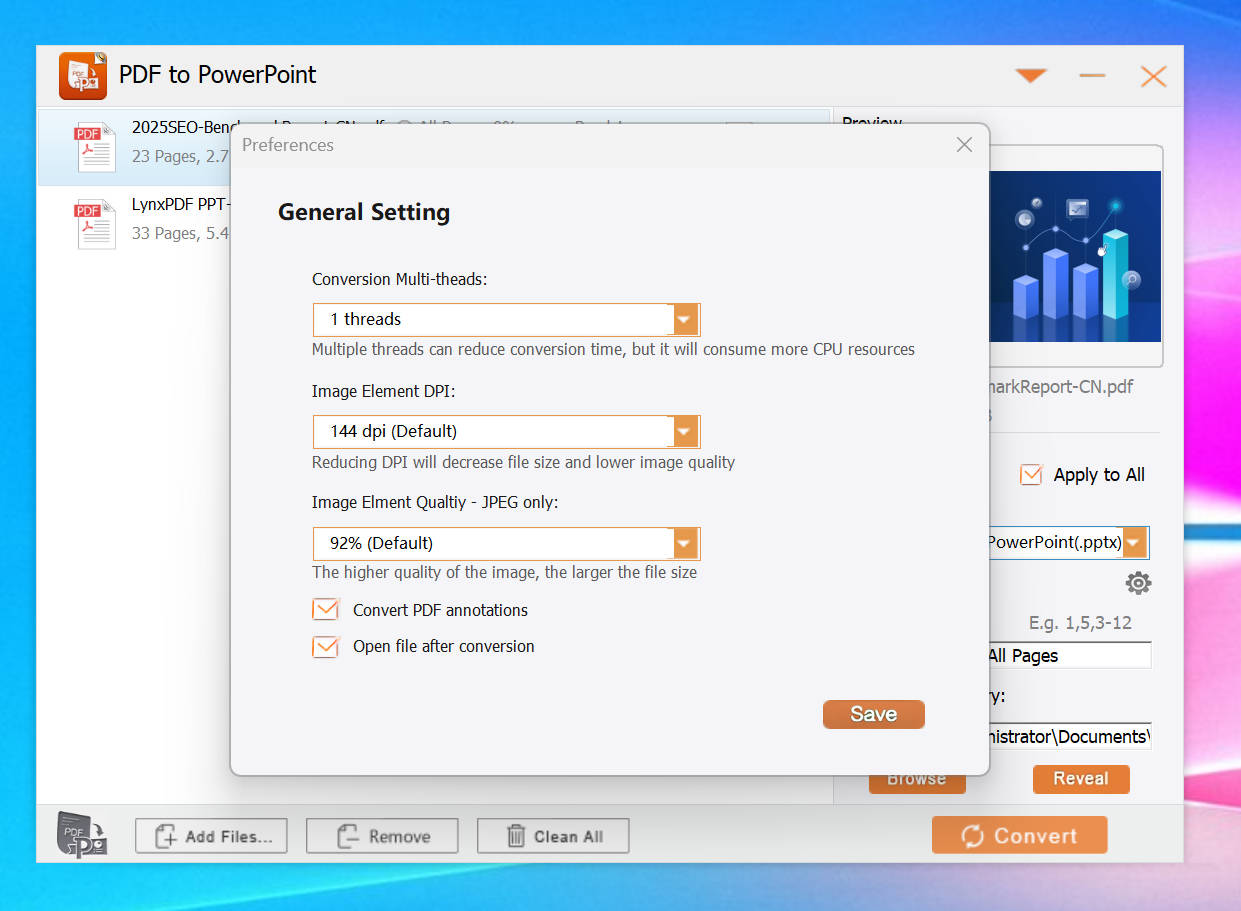
Task: Close the Preferences dialog with X
Action: (964, 145)
